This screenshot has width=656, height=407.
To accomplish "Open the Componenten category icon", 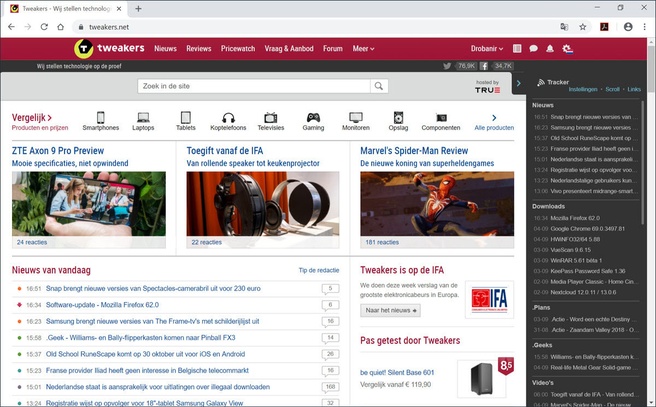I will pos(441,118).
